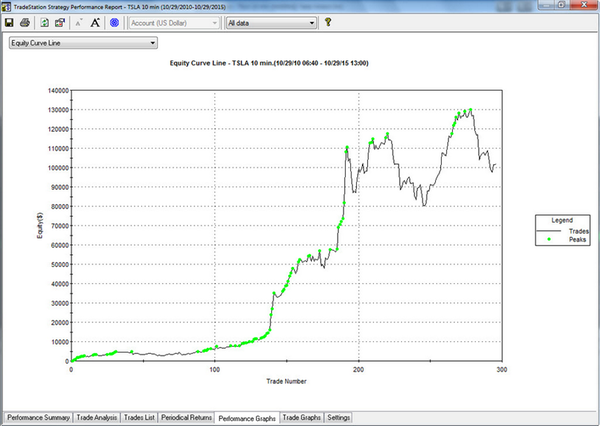Click the decrease font size icon
Screen dimensions: 600x426
(79, 23)
